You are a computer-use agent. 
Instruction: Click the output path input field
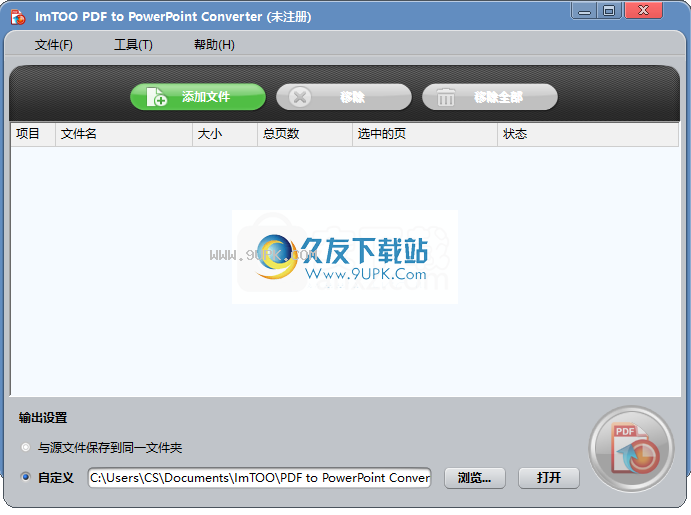[260, 478]
